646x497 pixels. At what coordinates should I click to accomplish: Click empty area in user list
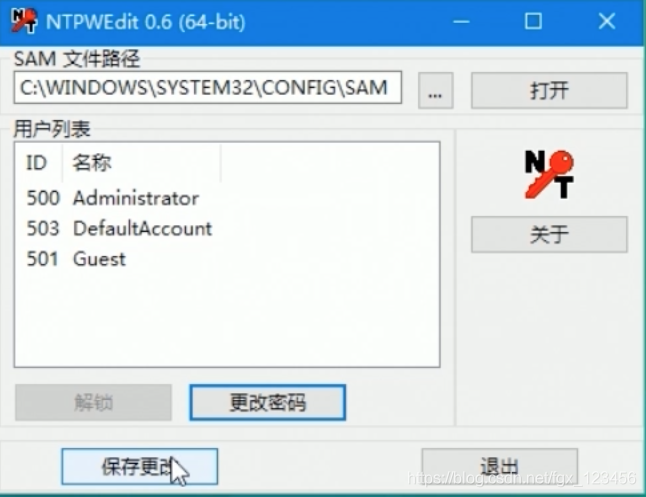[x=227, y=317]
